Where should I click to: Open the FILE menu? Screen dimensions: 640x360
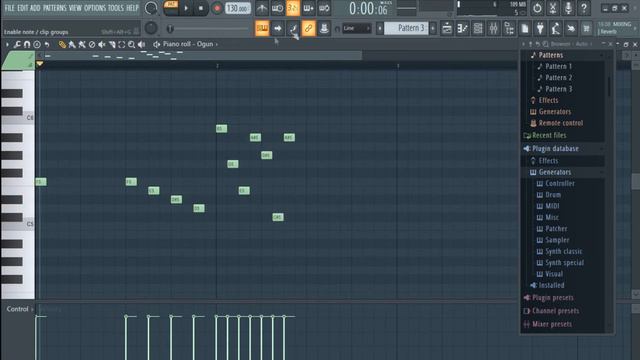coord(9,8)
